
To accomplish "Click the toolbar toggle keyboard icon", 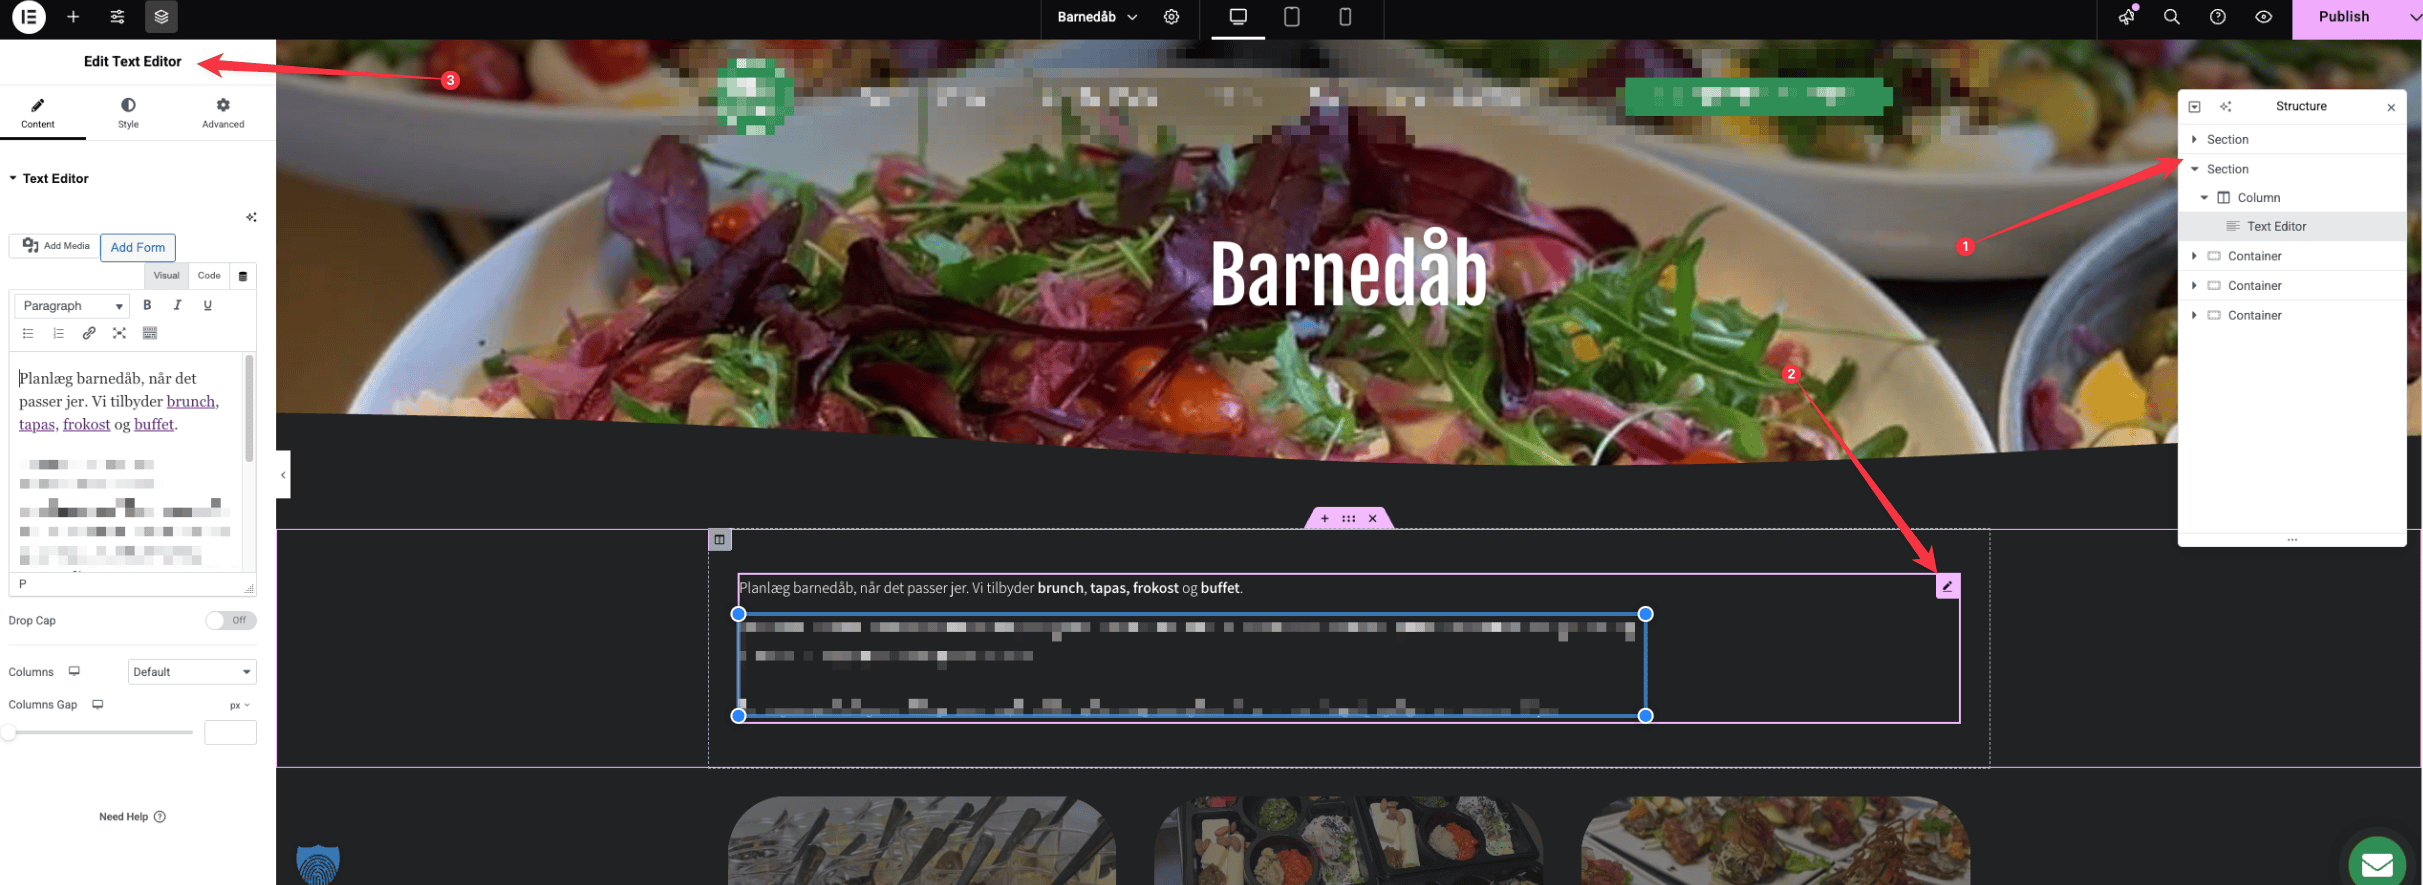I will click(150, 333).
